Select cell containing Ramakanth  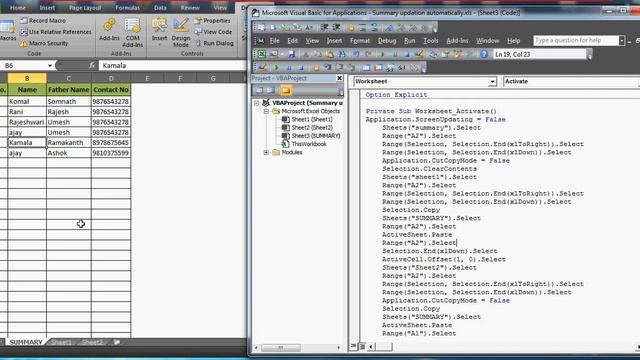pyautogui.click(x=69, y=142)
